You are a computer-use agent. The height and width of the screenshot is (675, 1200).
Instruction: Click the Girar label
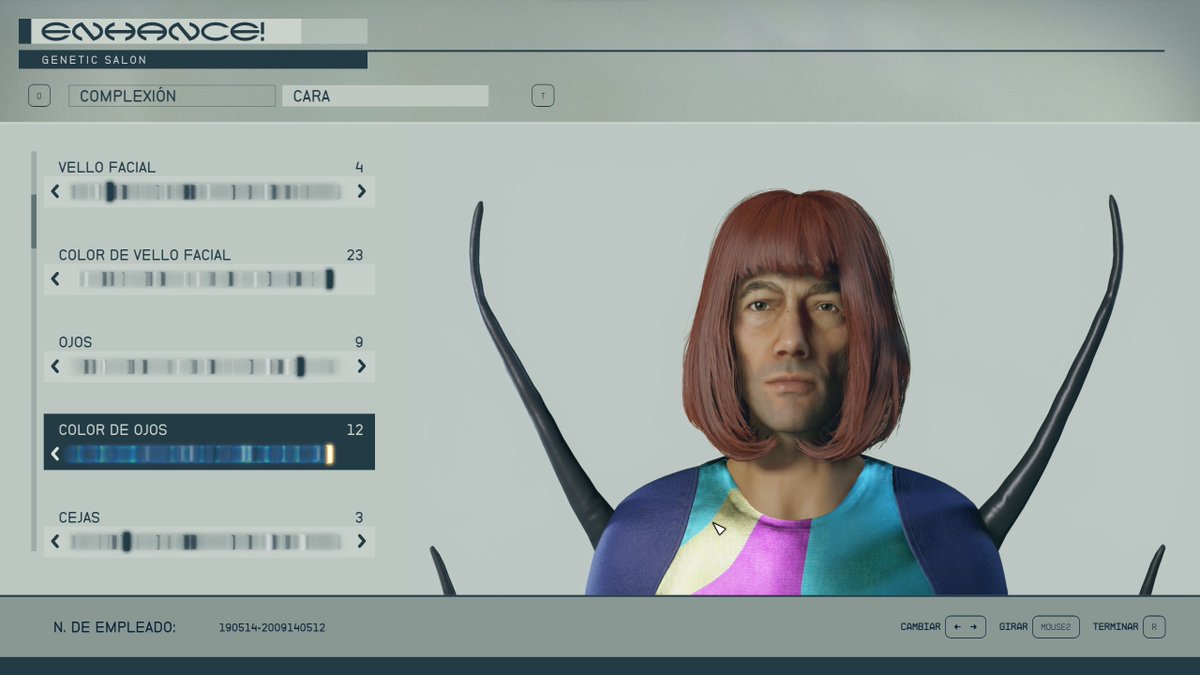1013,627
